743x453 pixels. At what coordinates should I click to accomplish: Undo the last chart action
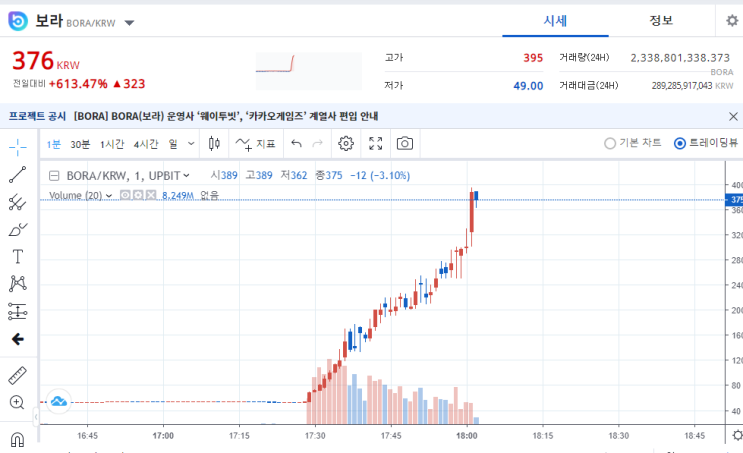(x=297, y=144)
